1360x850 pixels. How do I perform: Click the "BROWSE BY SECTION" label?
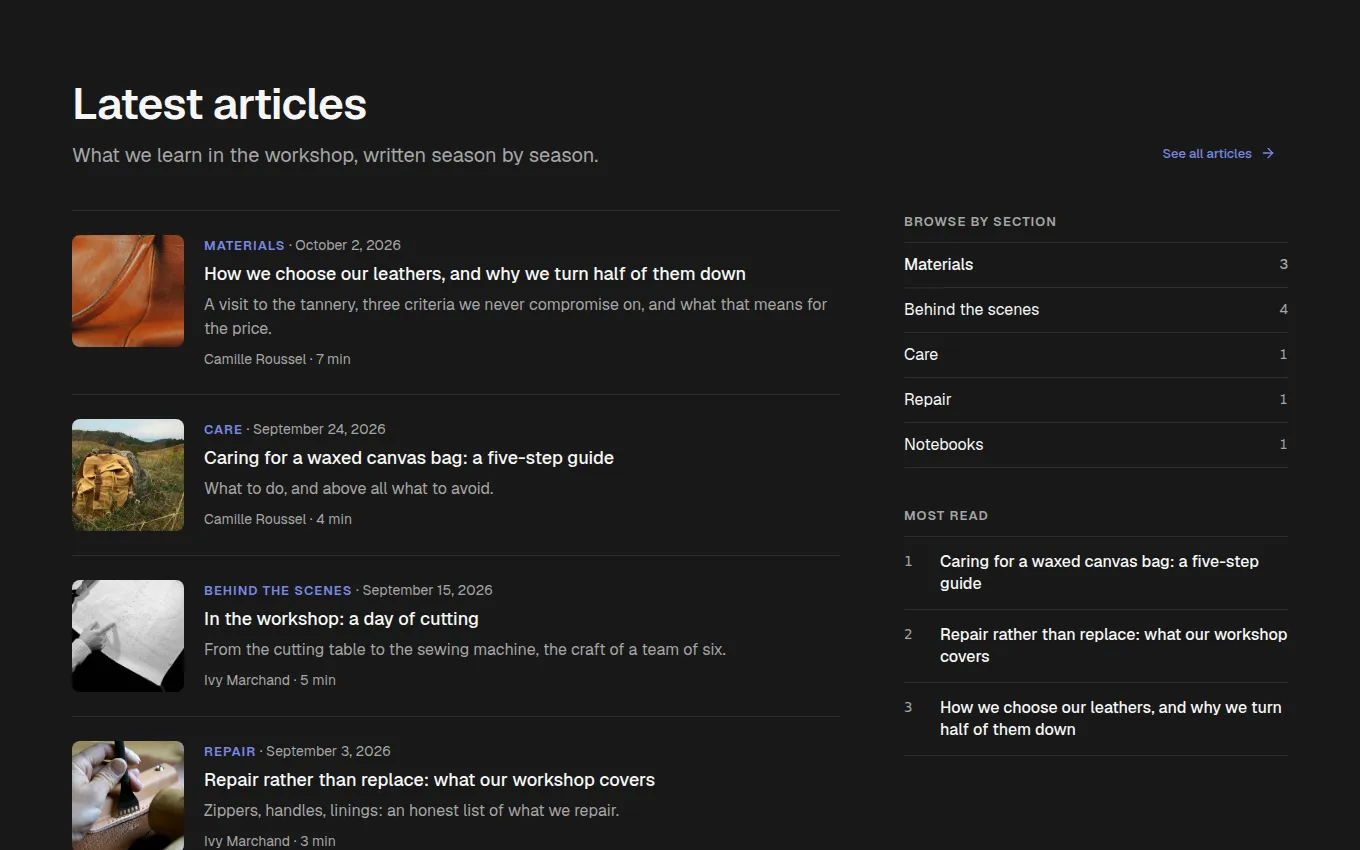point(980,222)
